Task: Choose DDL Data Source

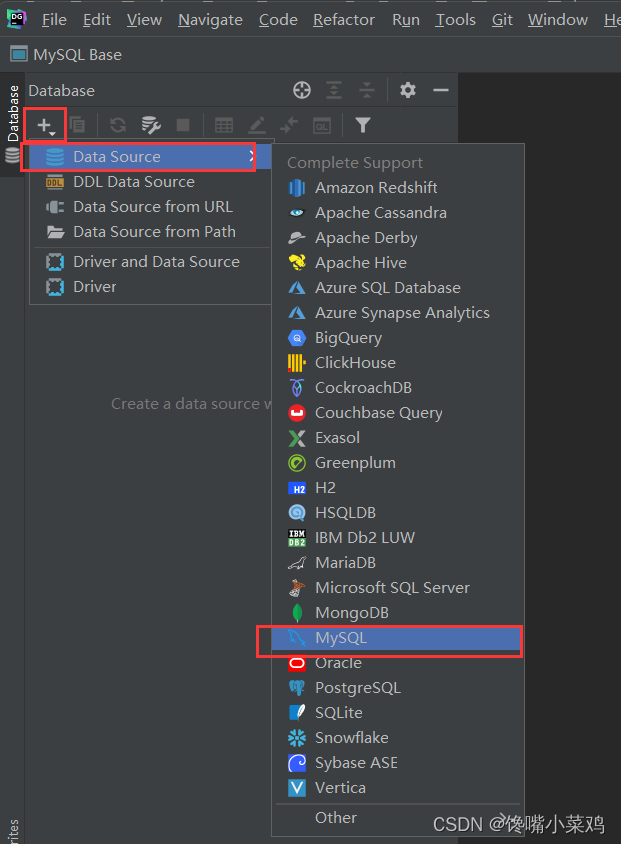Action: tap(150, 182)
